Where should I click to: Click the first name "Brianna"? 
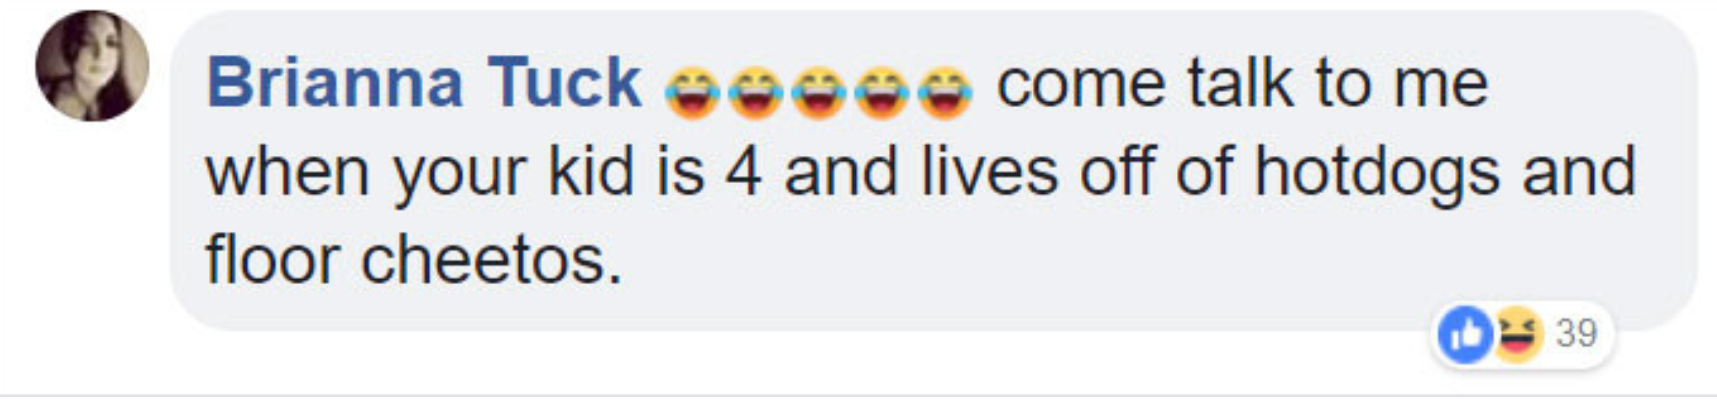[x=334, y=82]
